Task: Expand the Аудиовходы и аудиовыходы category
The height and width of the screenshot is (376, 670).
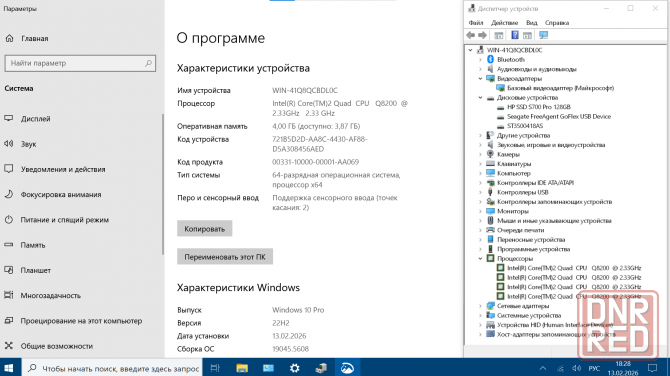Action: pyautogui.click(x=480, y=69)
